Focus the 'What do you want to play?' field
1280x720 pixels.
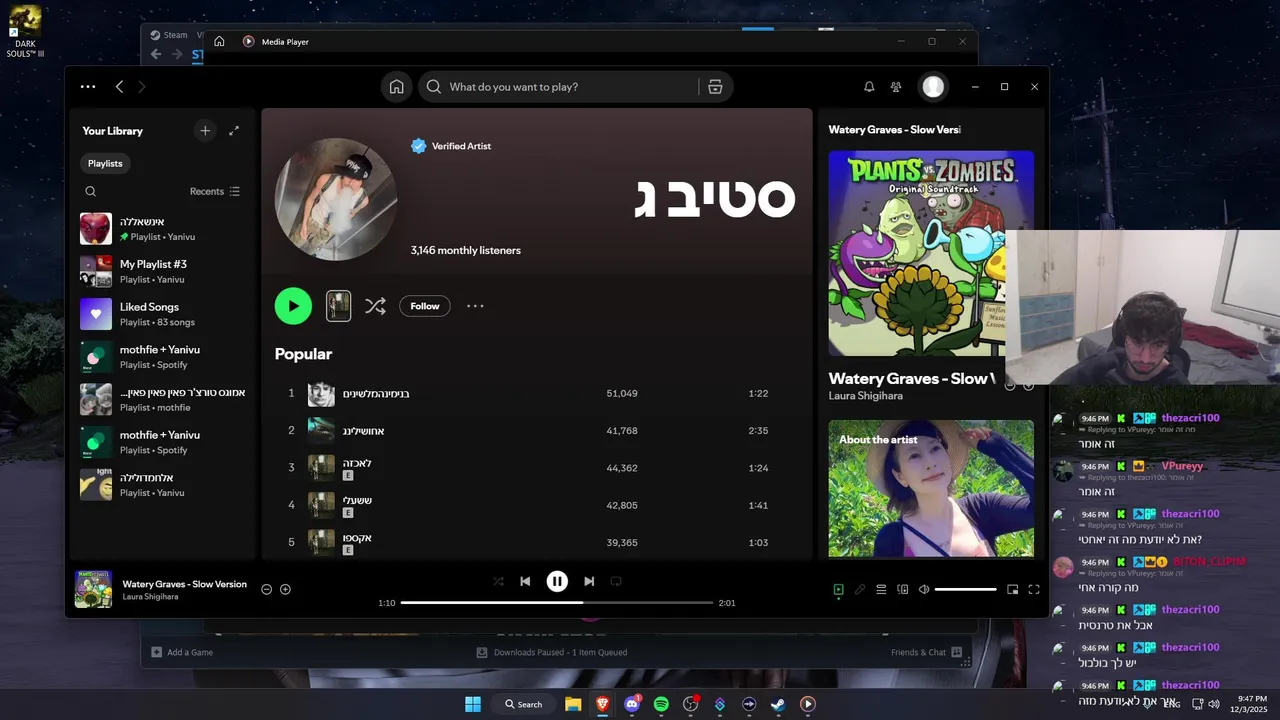(x=560, y=87)
